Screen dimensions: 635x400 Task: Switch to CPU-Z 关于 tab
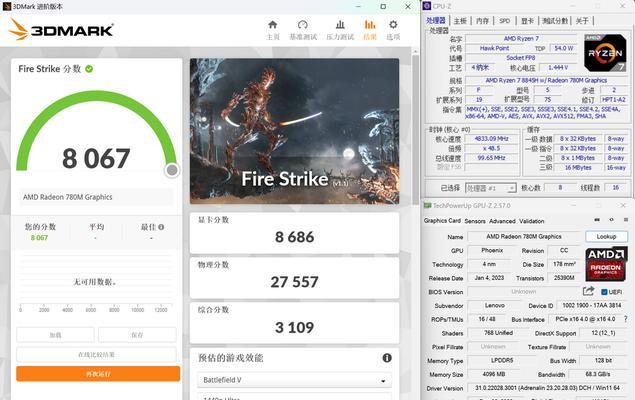(x=582, y=21)
